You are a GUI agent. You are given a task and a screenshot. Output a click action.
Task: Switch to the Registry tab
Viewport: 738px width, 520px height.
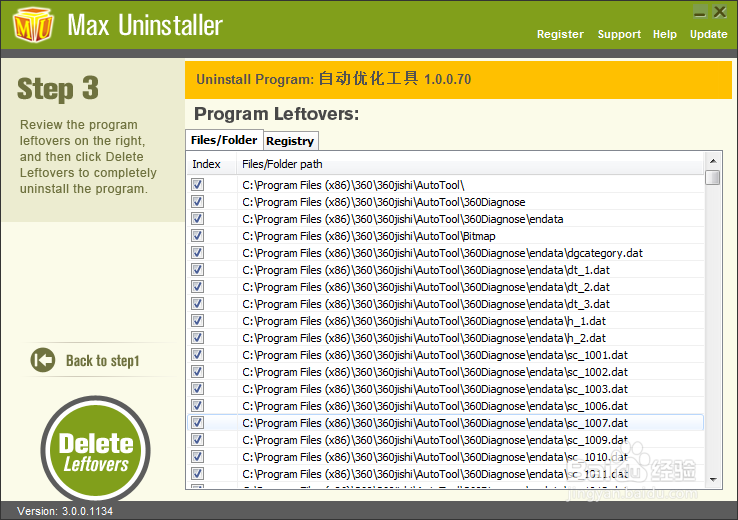click(290, 141)
